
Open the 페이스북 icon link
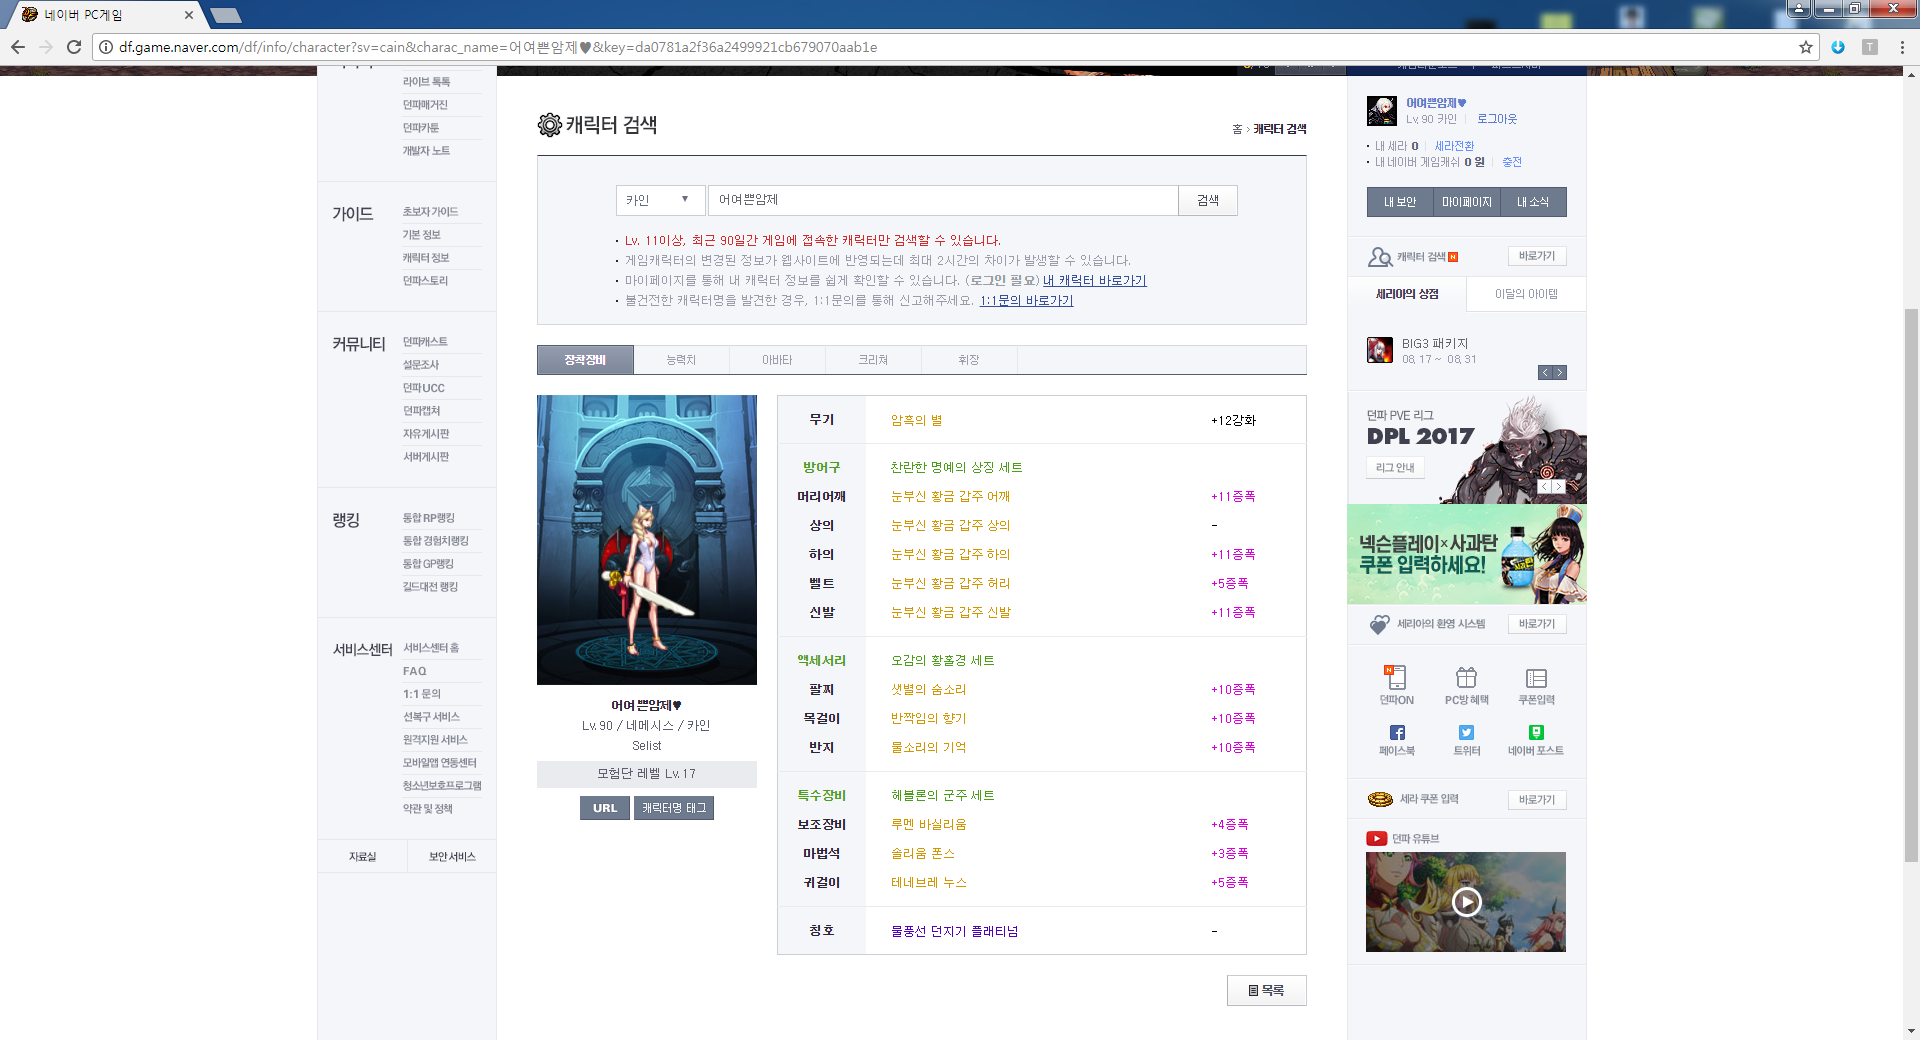click(x=1396, y=740)
